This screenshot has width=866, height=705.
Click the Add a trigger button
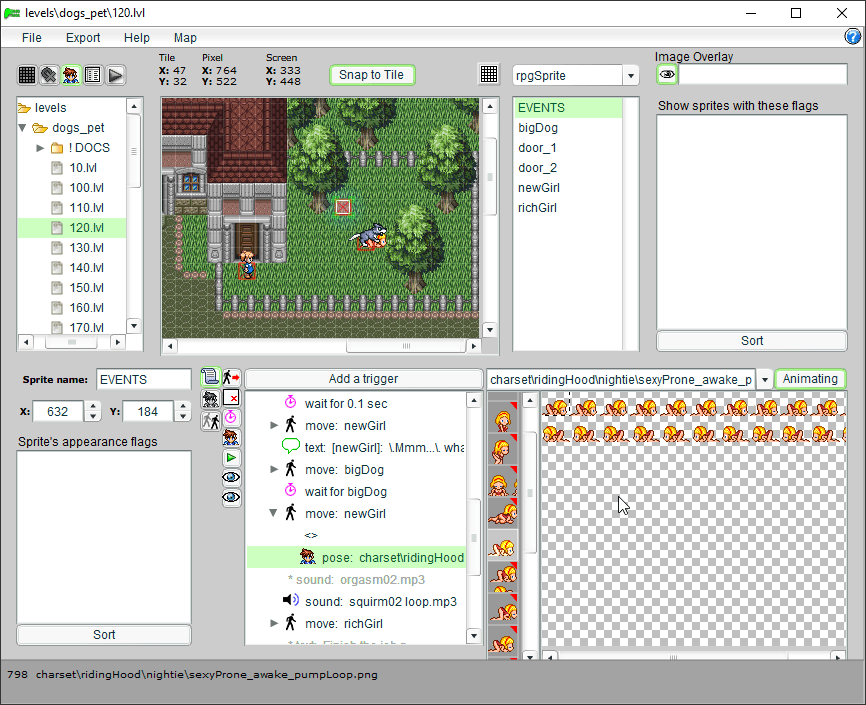(x=363, y=379)
